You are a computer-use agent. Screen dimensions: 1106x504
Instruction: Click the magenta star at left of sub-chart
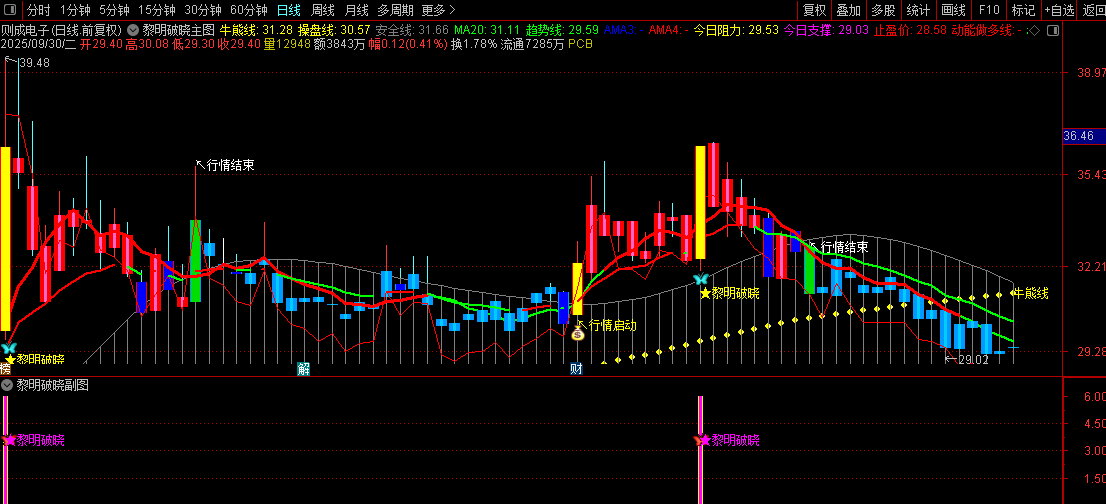coord(11,441)
